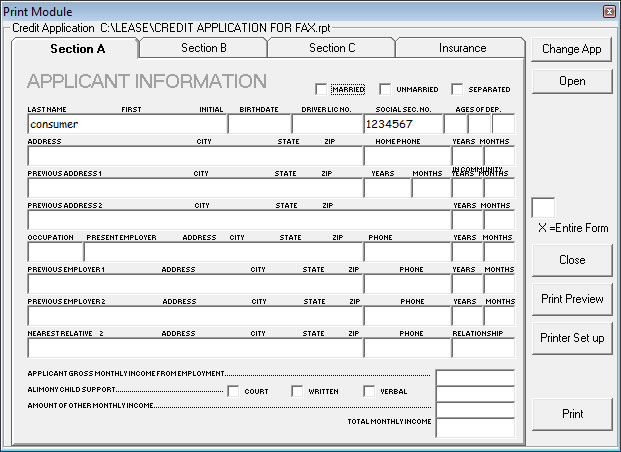
Task: Click the Social Sec. No. field showing 1234567
Action: (403, 124)
